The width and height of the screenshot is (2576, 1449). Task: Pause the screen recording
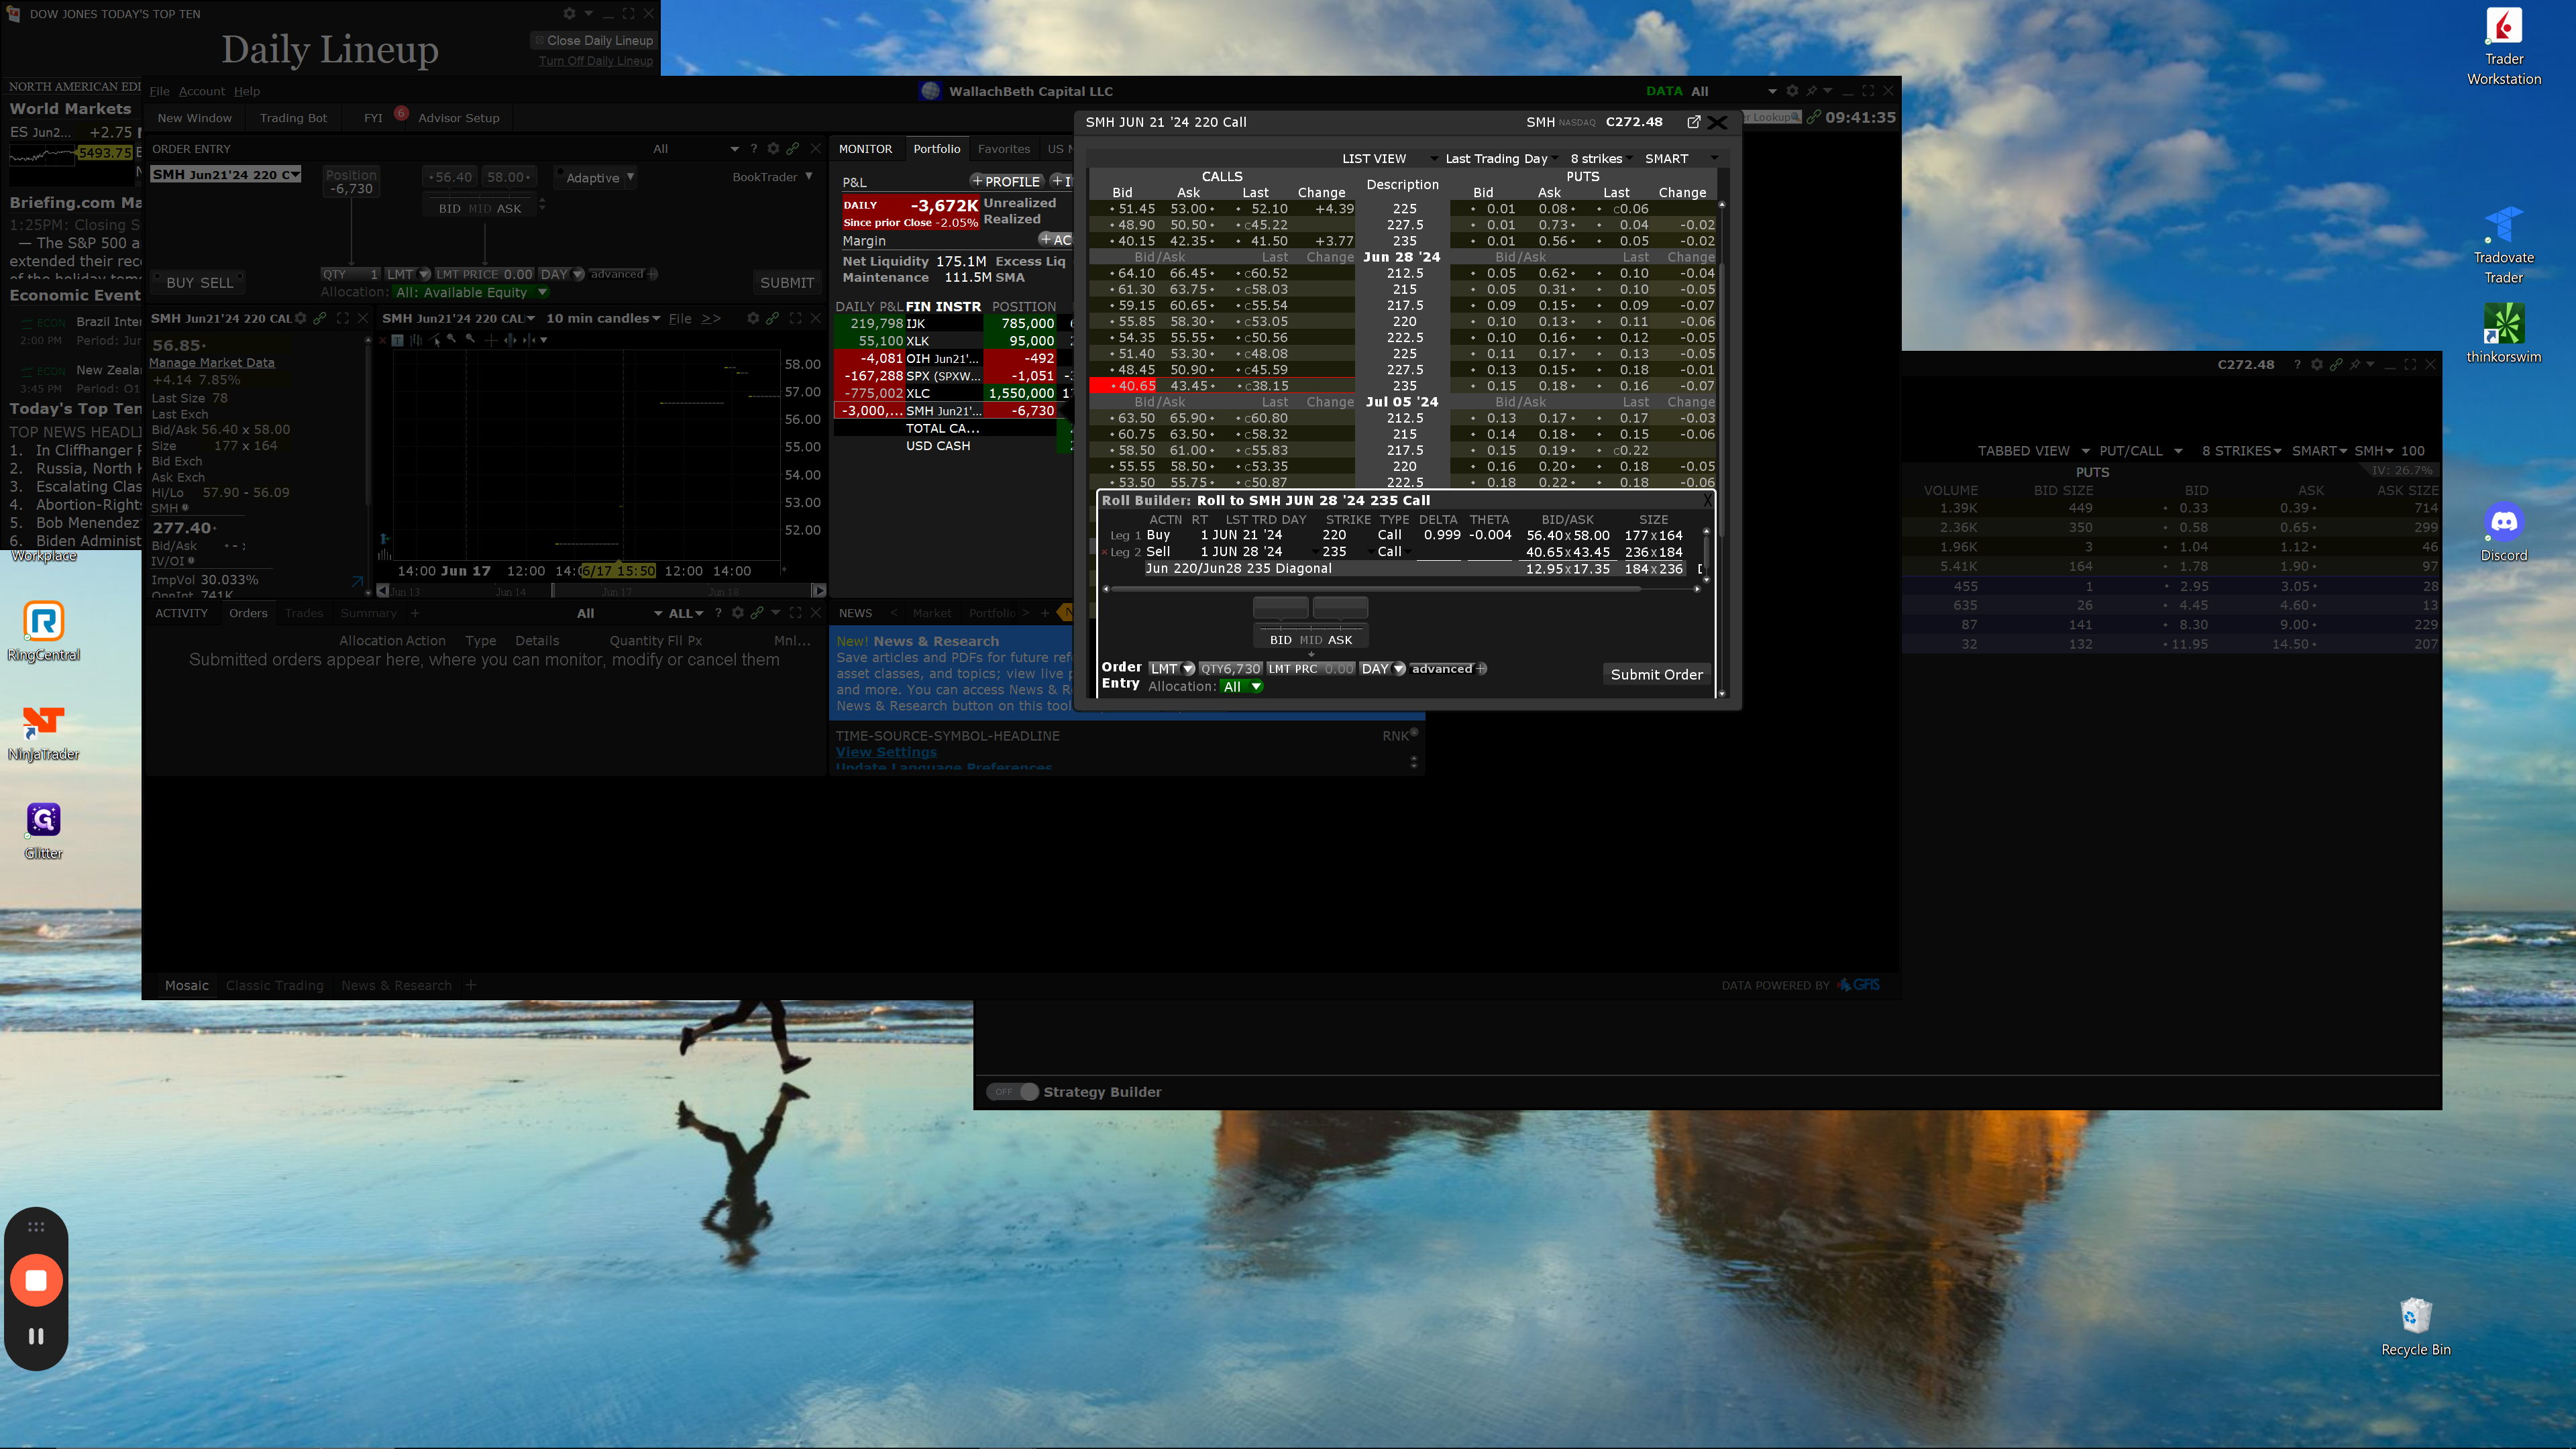click(36, 1336)
